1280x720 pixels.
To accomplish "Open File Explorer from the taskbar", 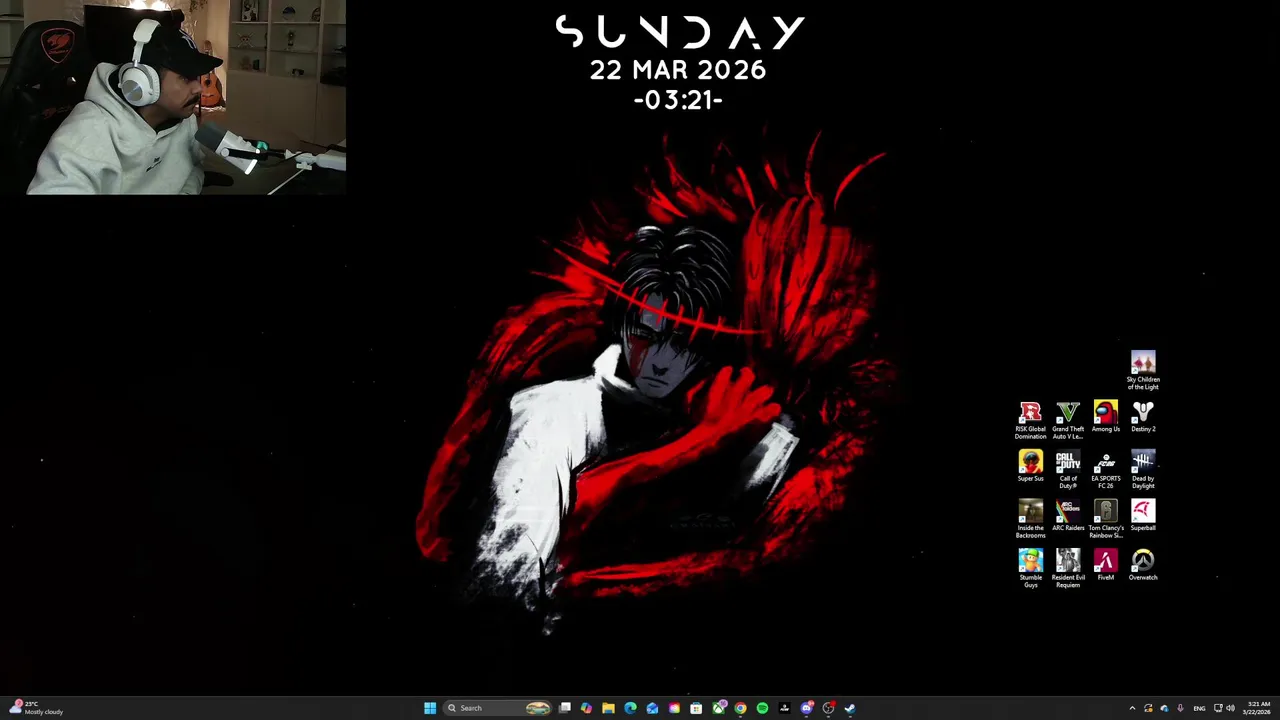I will 608,708.
